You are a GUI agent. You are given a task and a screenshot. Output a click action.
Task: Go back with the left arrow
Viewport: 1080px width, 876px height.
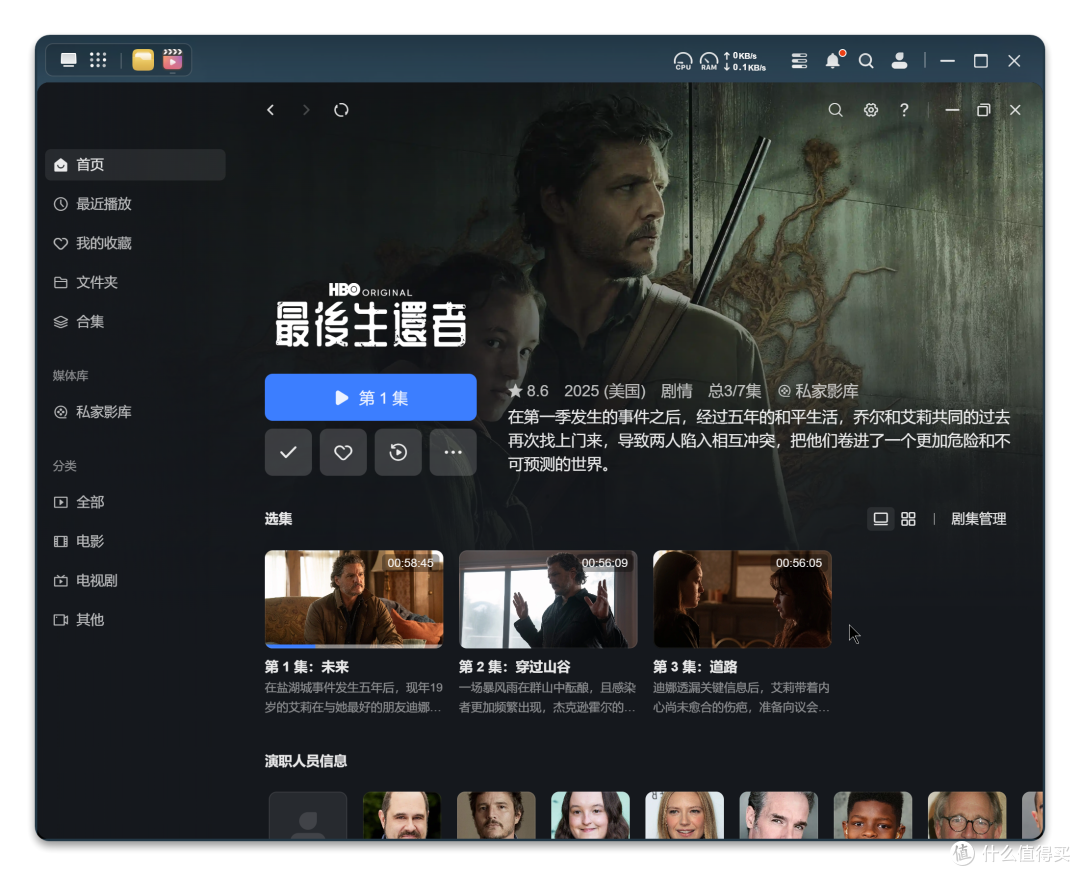click(271, 110)
